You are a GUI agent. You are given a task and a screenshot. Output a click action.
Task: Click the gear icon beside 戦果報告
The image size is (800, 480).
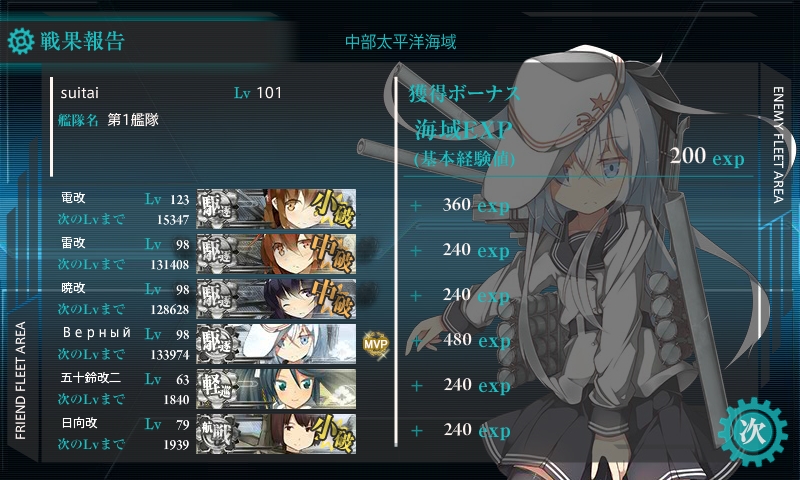(21, 41)
